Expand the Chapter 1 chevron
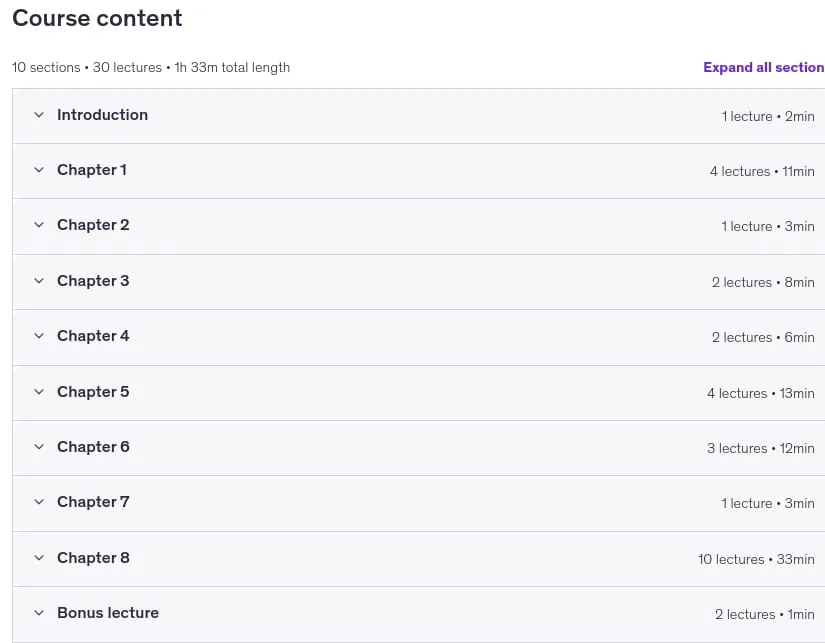The width and height of the screenshot is (825, 643). point(39,169)
